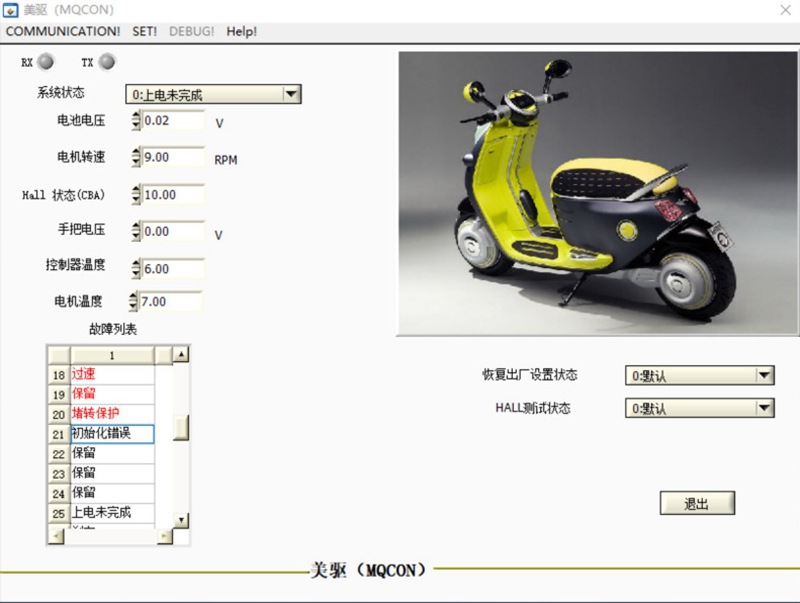The image size is (800, 603).
Task: Click the 电池电压 field showing 0.02
Action: [x=173, y=121]
